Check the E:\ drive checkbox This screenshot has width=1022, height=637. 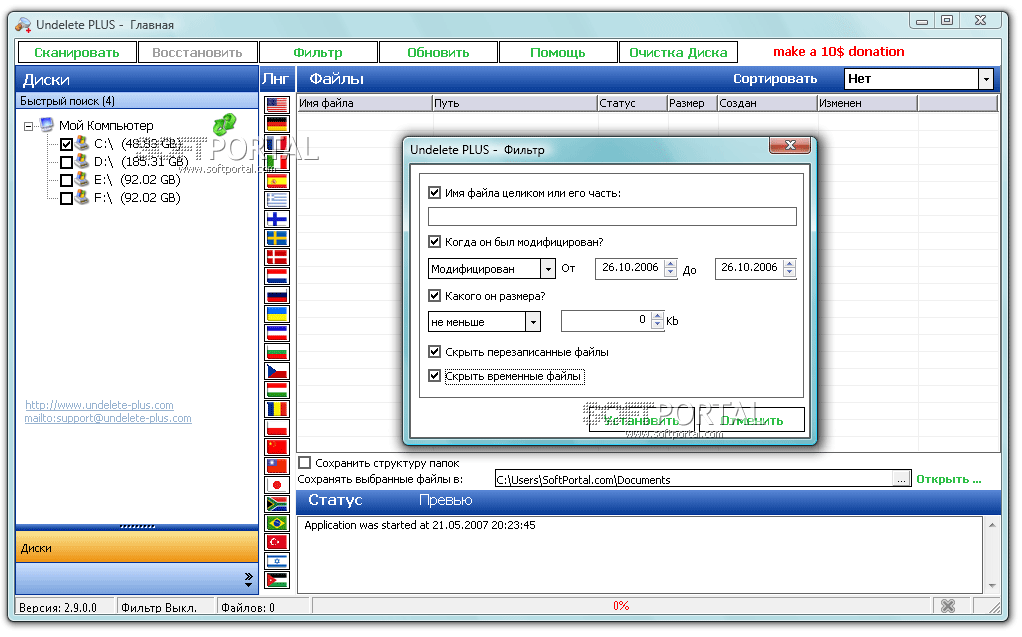click(x=66, y=181)
